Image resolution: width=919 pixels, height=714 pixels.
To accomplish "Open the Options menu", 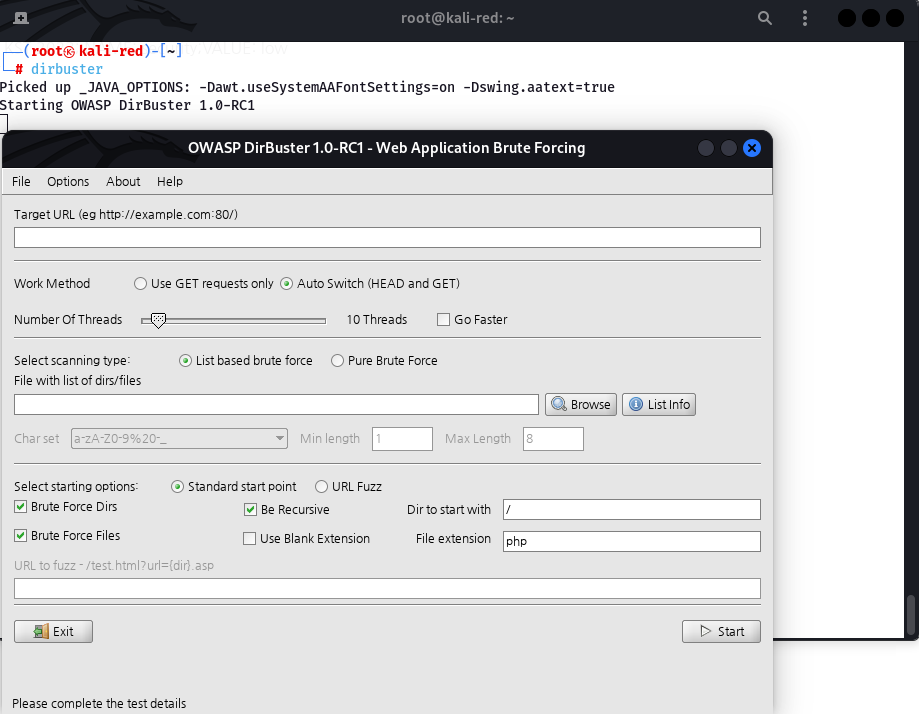I will point(68,182).
